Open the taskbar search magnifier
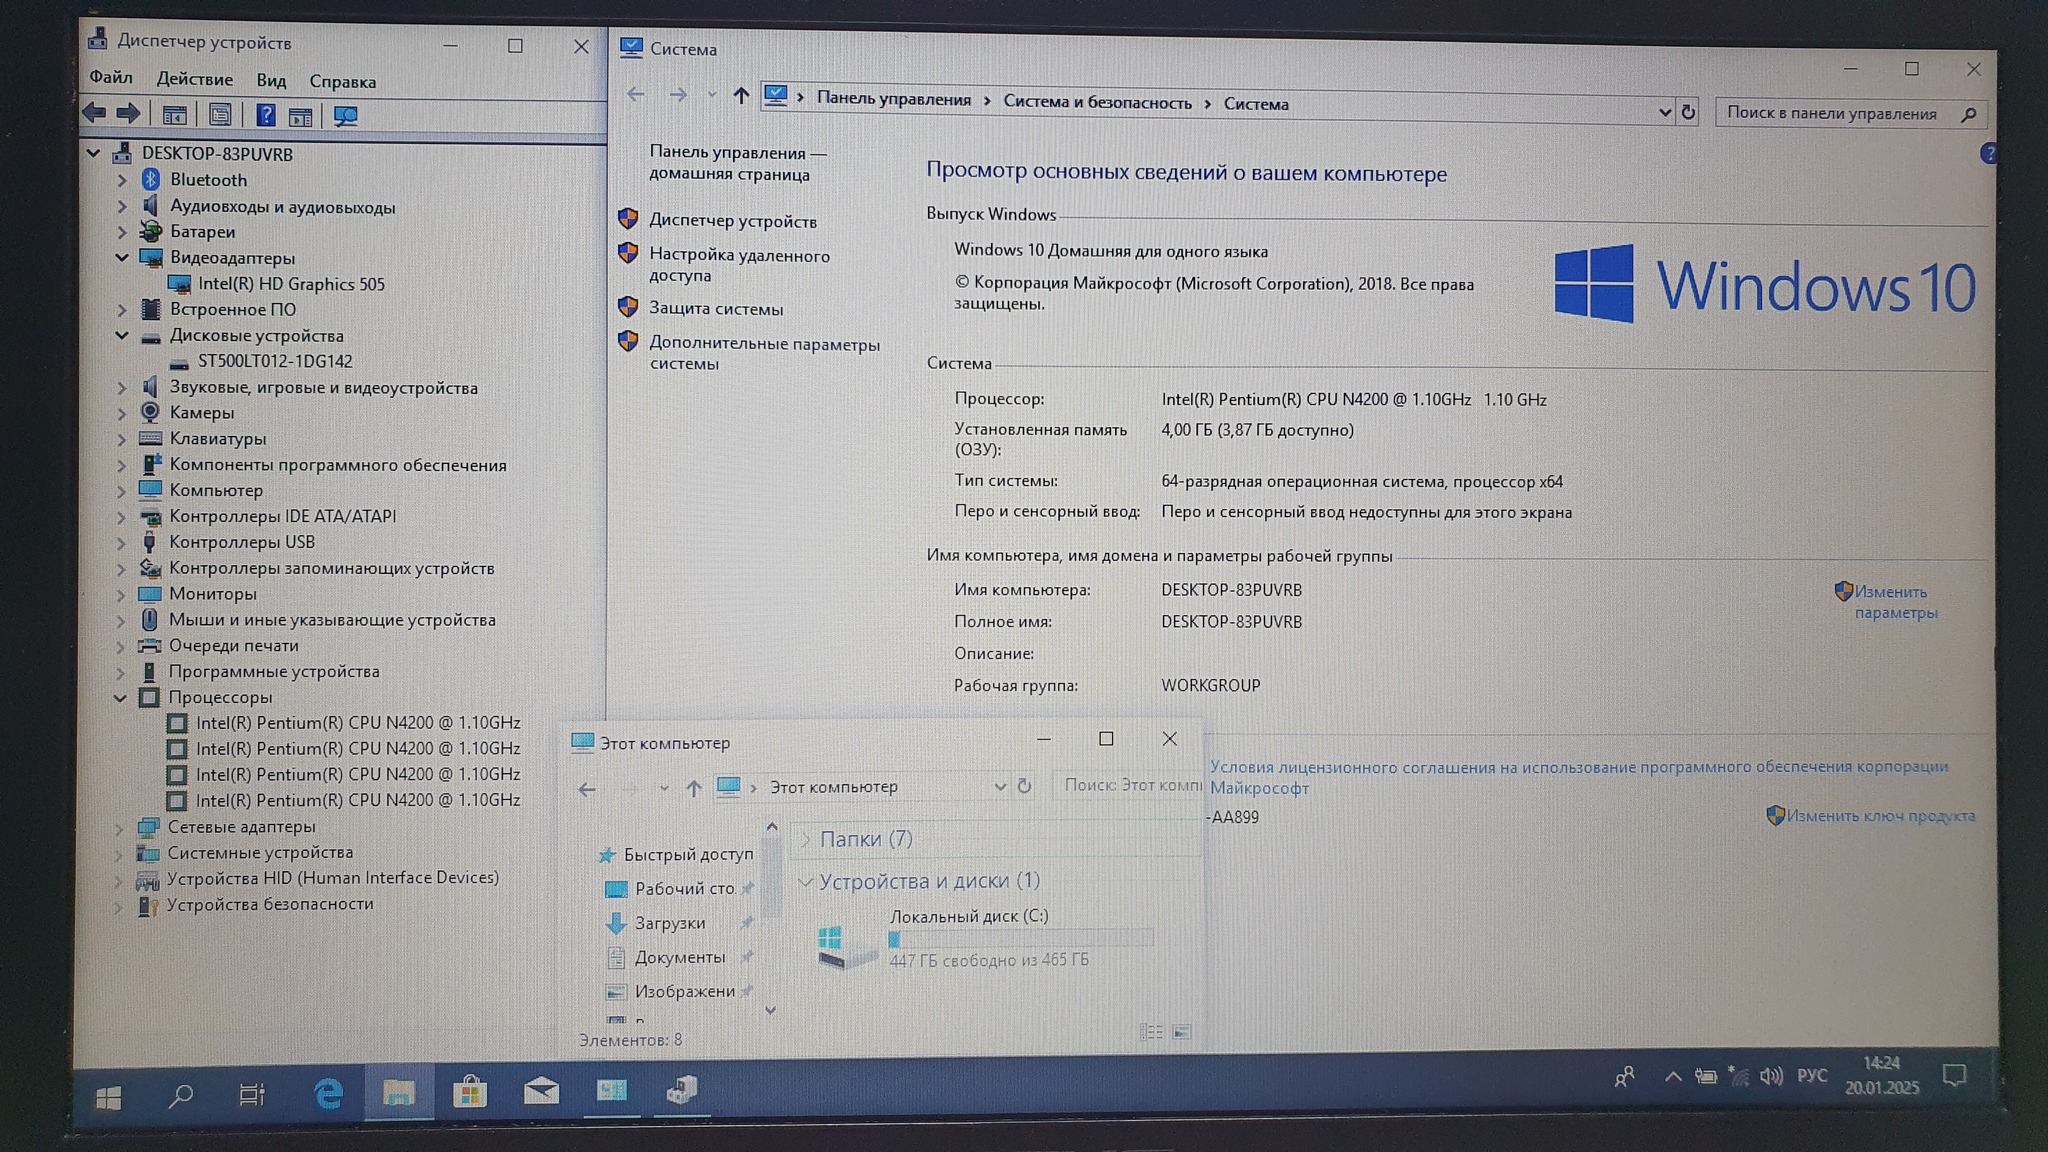The image size is (2048, 1152). [x=181, y=1096]
